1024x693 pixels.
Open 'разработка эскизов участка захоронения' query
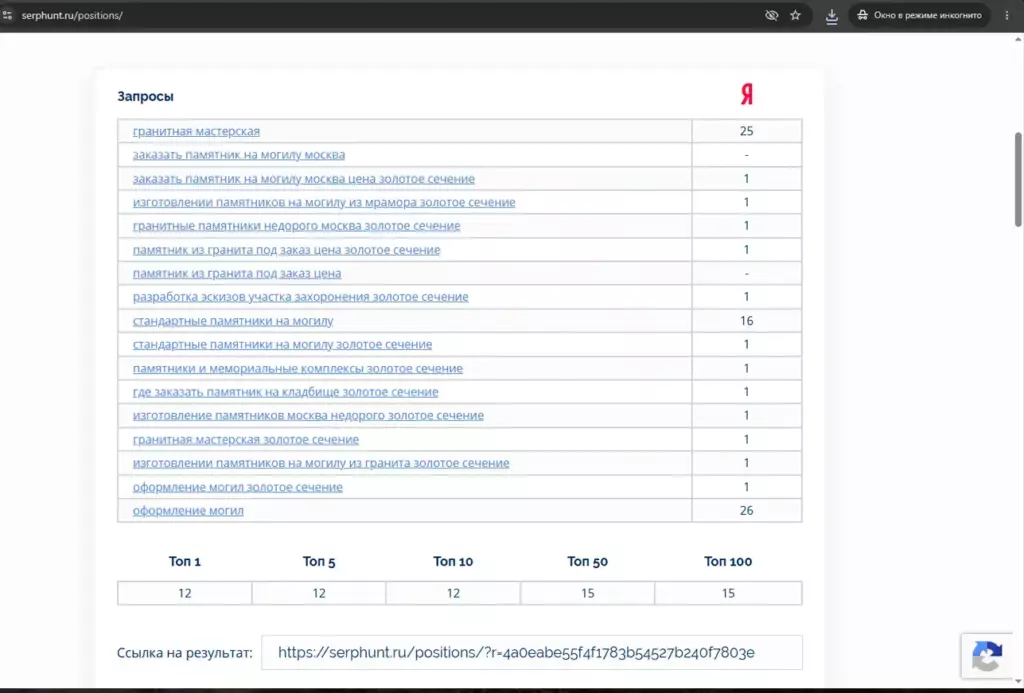point(300,297)
